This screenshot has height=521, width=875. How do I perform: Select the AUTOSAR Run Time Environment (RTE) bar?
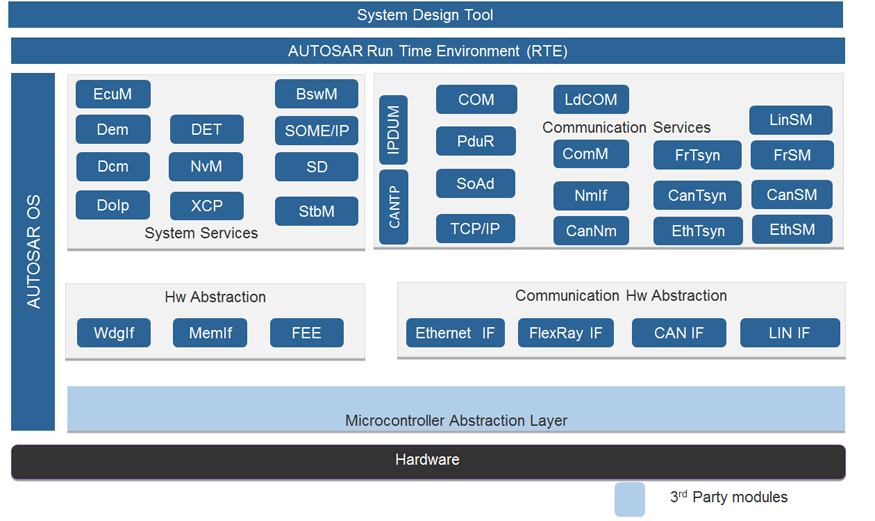point(427,51)
